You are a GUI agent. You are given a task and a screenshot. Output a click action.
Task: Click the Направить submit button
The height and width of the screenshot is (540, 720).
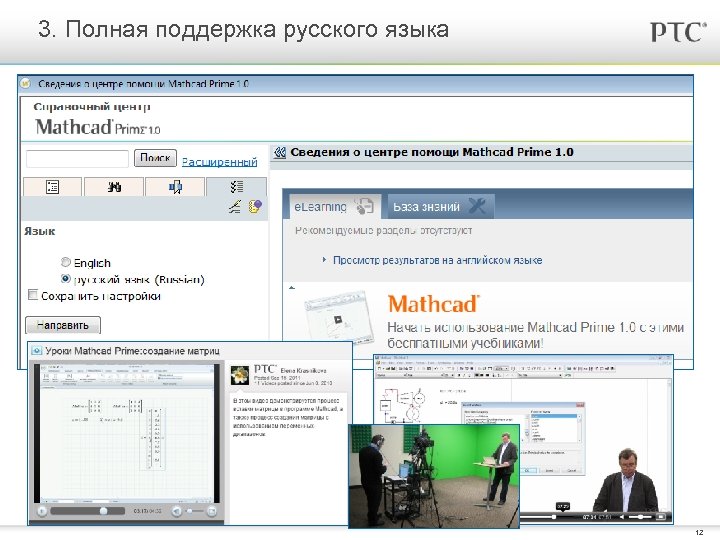(63, 325)
